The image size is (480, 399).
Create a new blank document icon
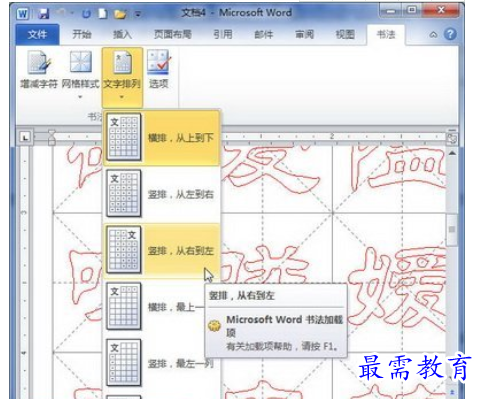[103, 13]
